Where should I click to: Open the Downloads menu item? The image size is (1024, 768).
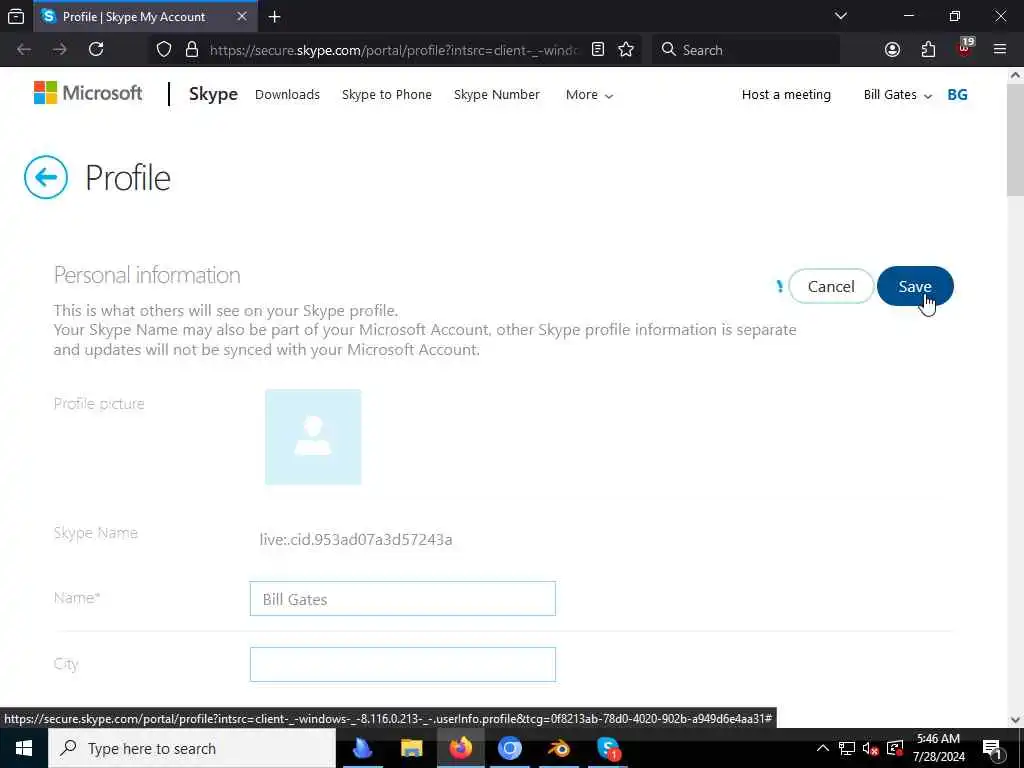click(287, 95)
